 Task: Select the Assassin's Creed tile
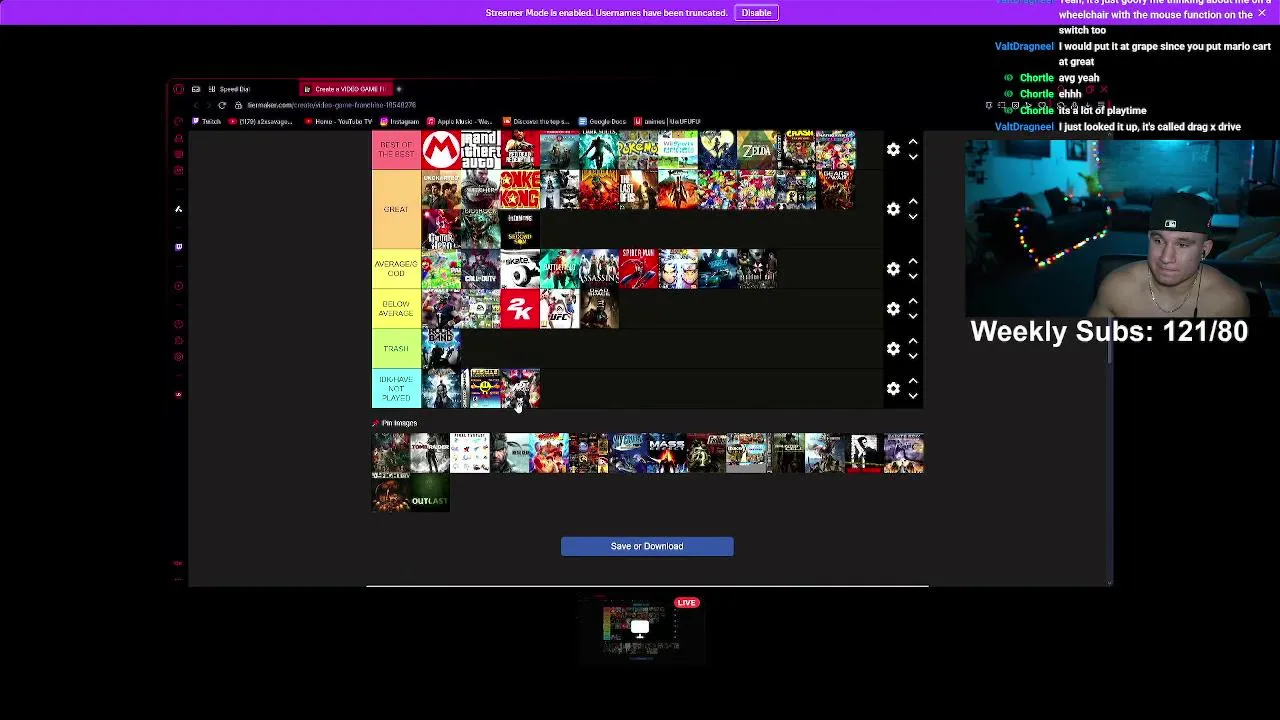599,269
